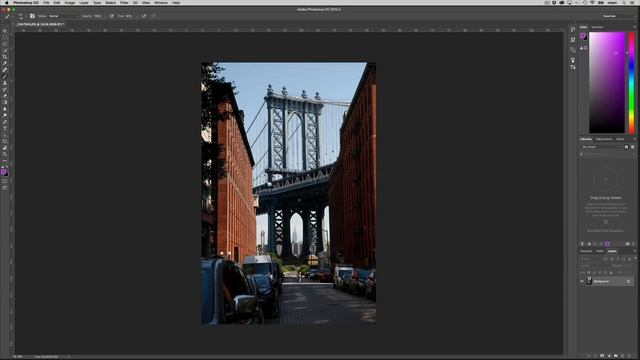Image resolution: width=640 pixels, height=360 pixels.
Task: Select the Eraser tool
Action: pyautogui.click(x=5, y=96)
